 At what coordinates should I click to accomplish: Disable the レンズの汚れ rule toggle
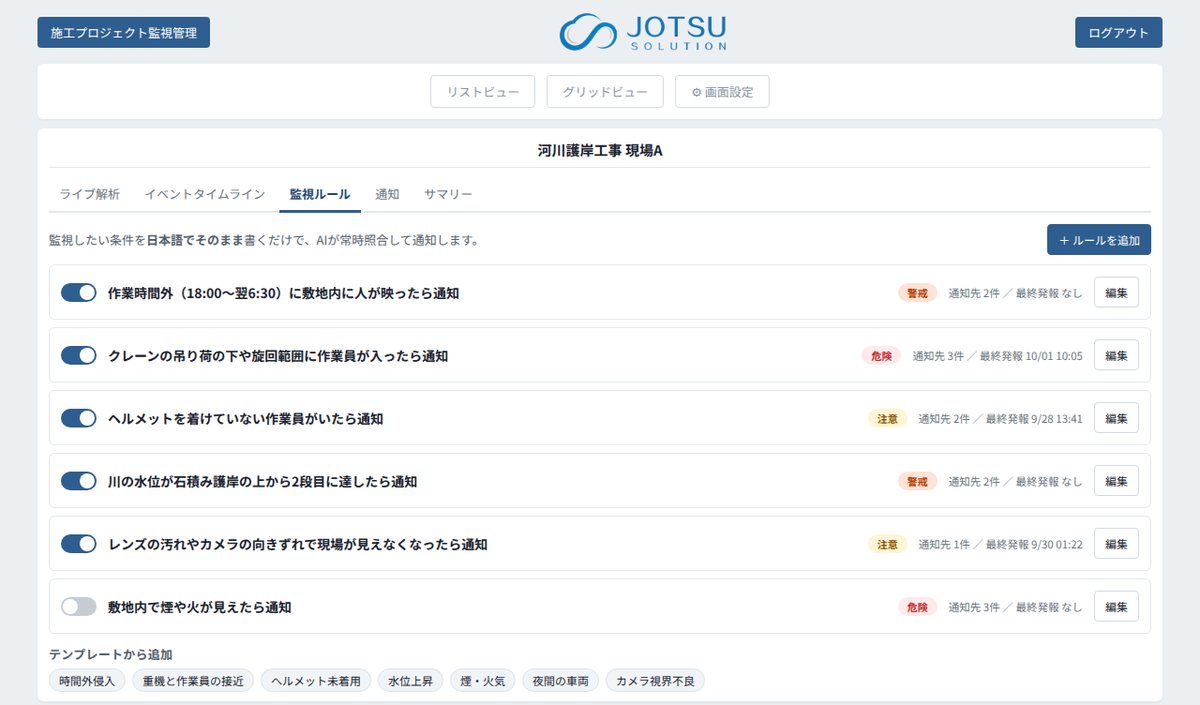(x=78, y=544)
